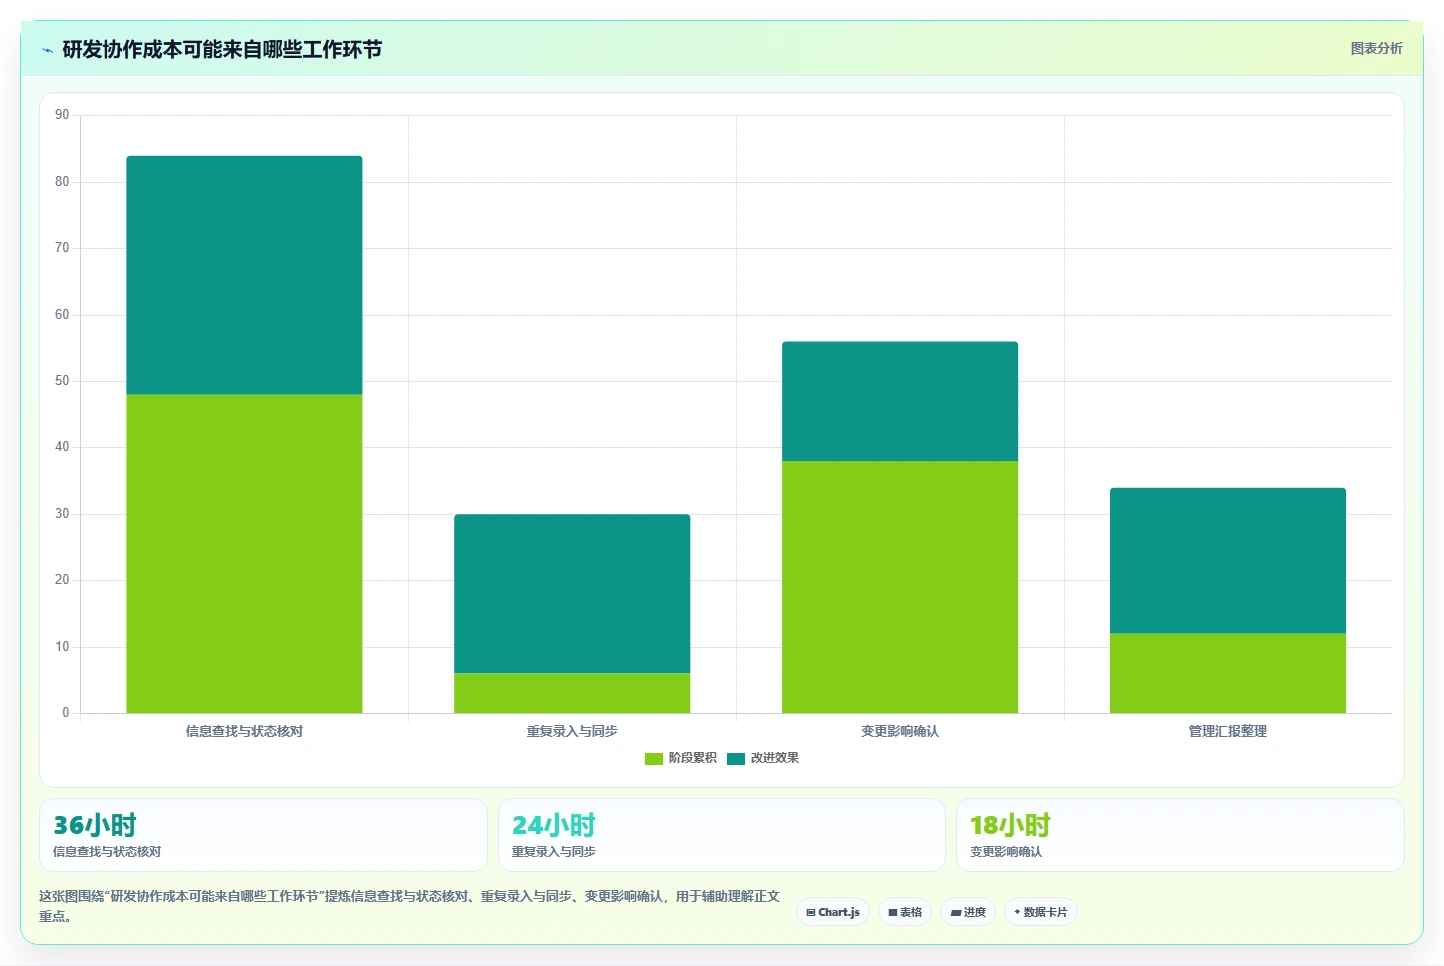
Task: Click the teal segment of 重复录入与同步 bar
Action: [x=572, y=593]
